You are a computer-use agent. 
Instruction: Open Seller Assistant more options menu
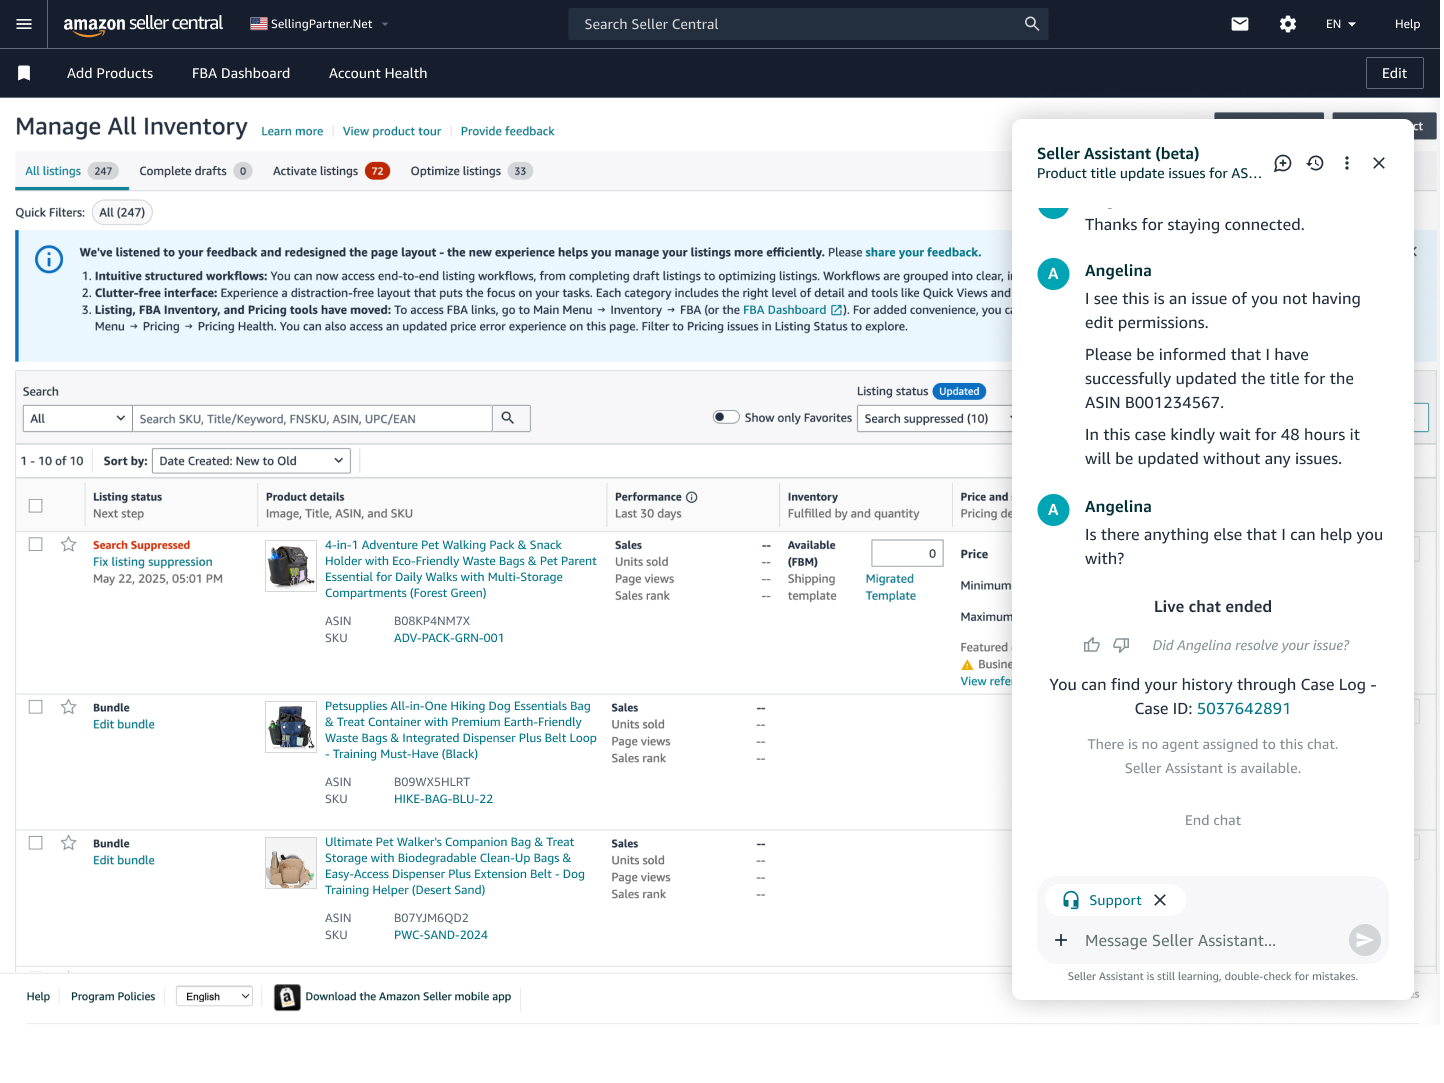pyautogui.click(x=1346, y=163)
